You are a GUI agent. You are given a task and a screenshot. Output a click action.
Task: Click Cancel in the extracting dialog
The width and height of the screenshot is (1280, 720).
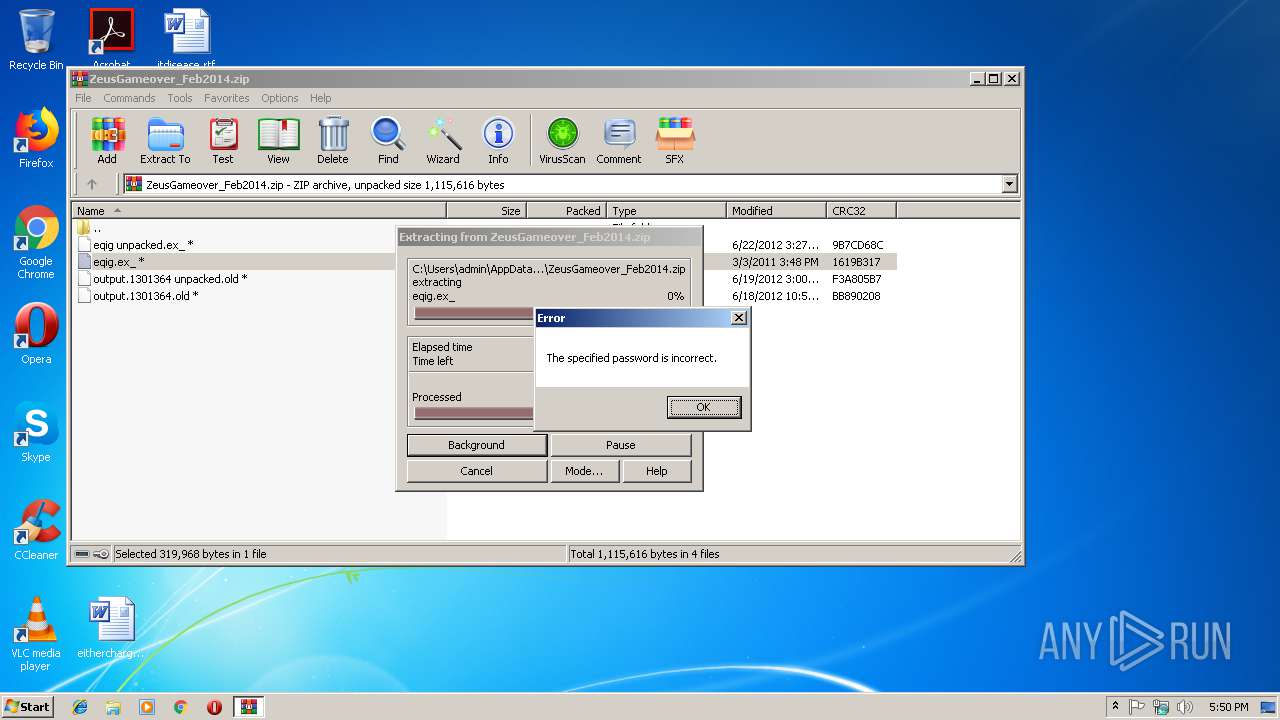pos(476,471)
